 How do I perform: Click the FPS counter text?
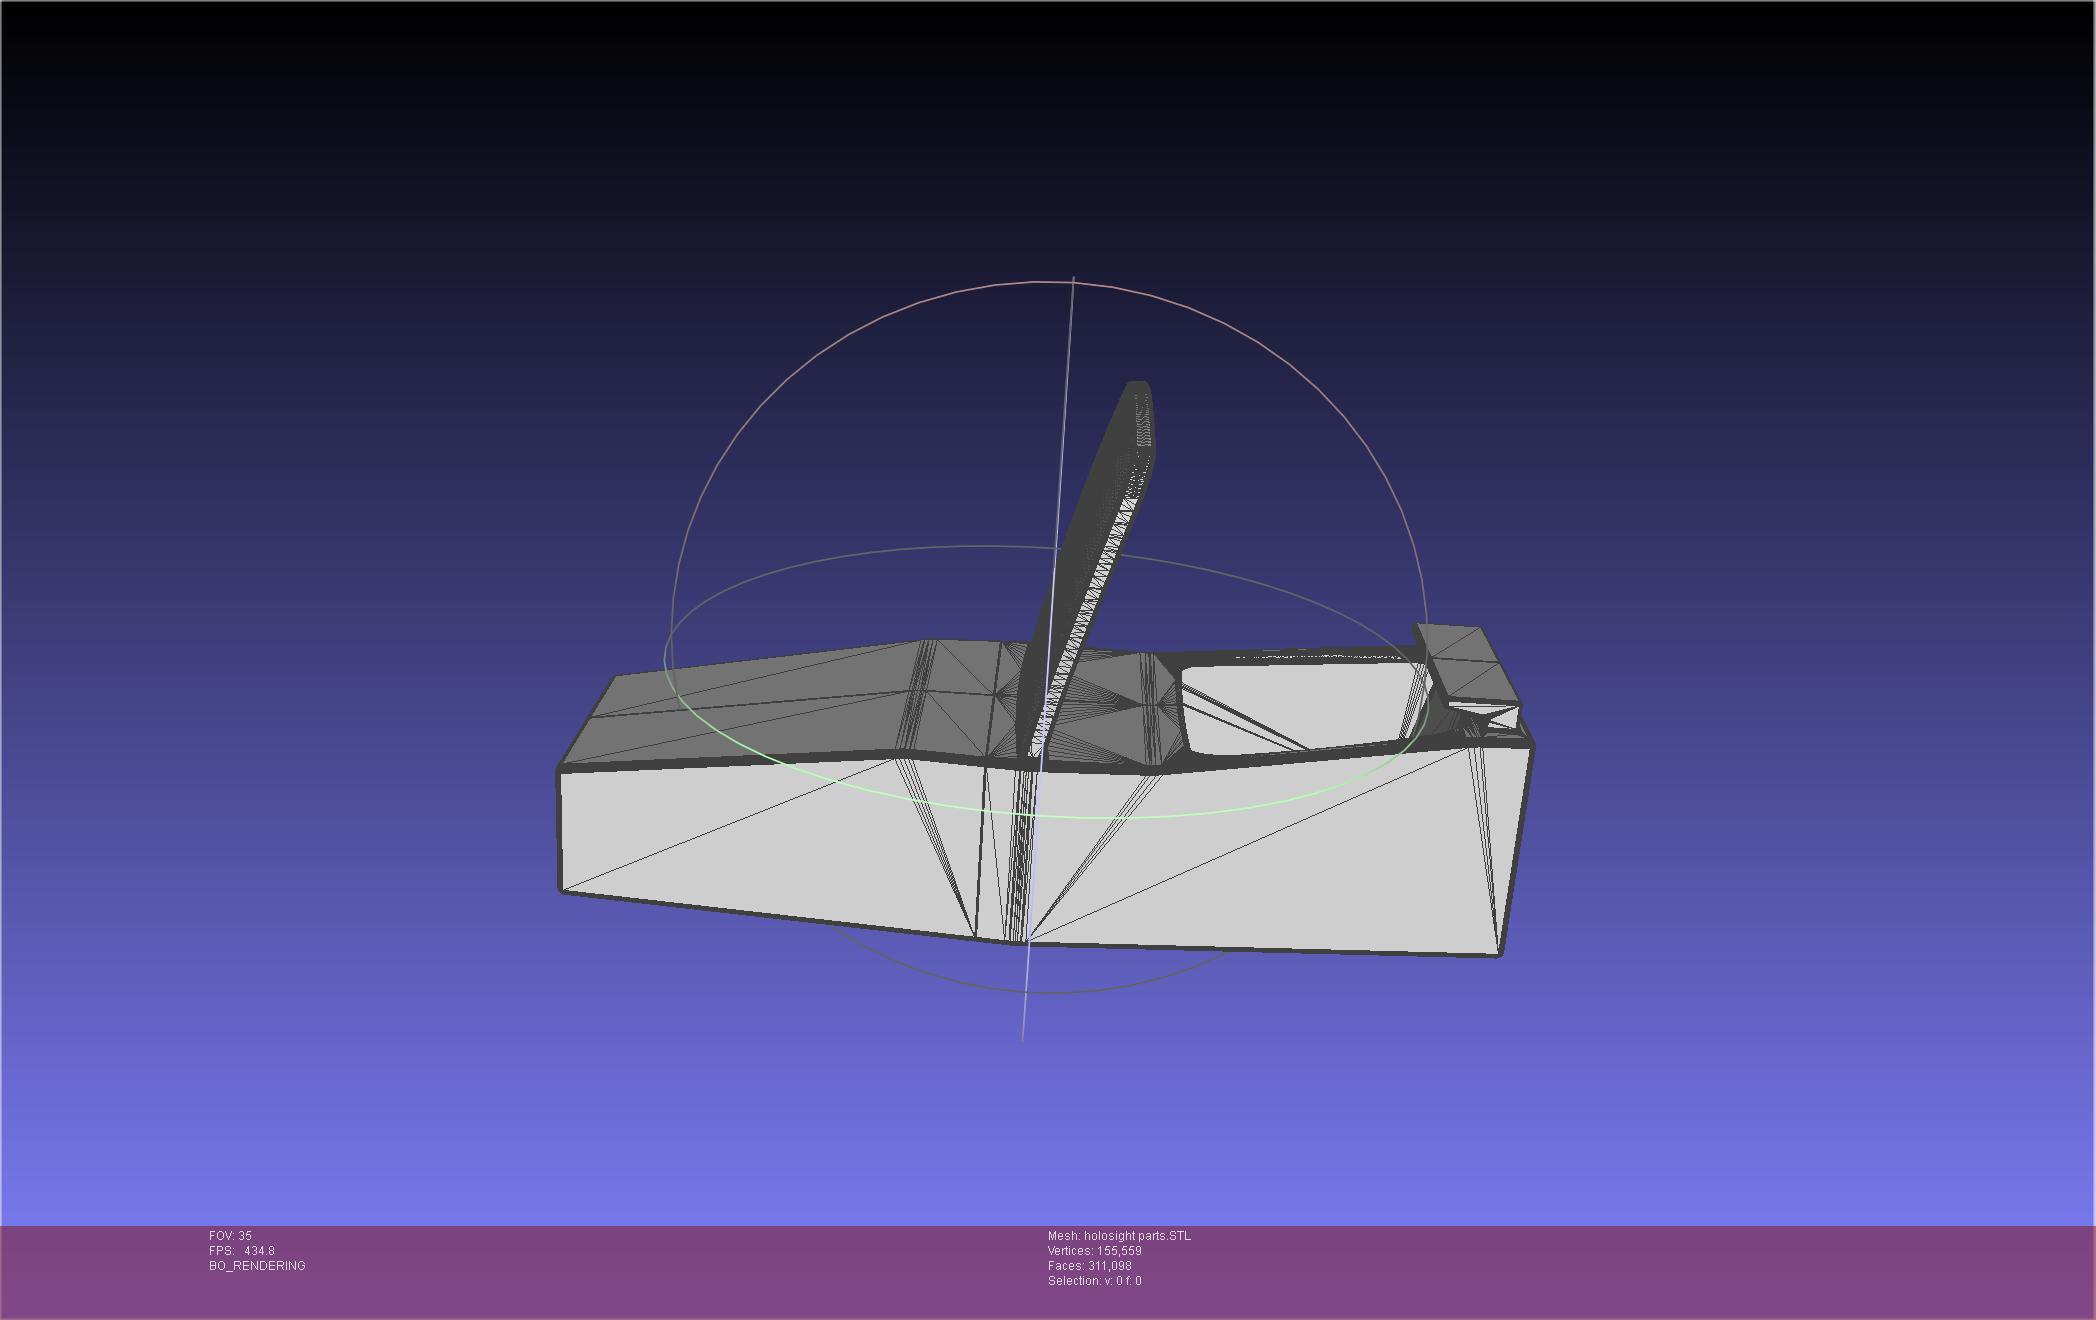point(241,1251)
